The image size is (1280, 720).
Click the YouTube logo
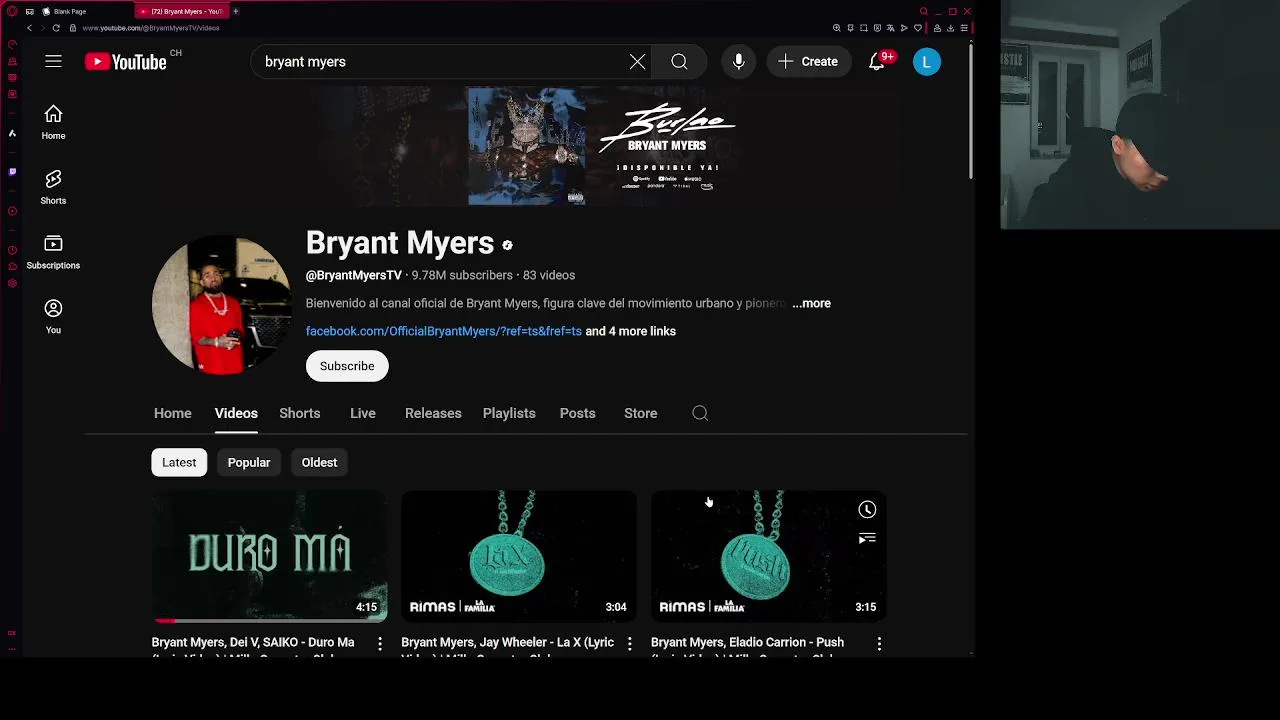[x=126, y=62]
